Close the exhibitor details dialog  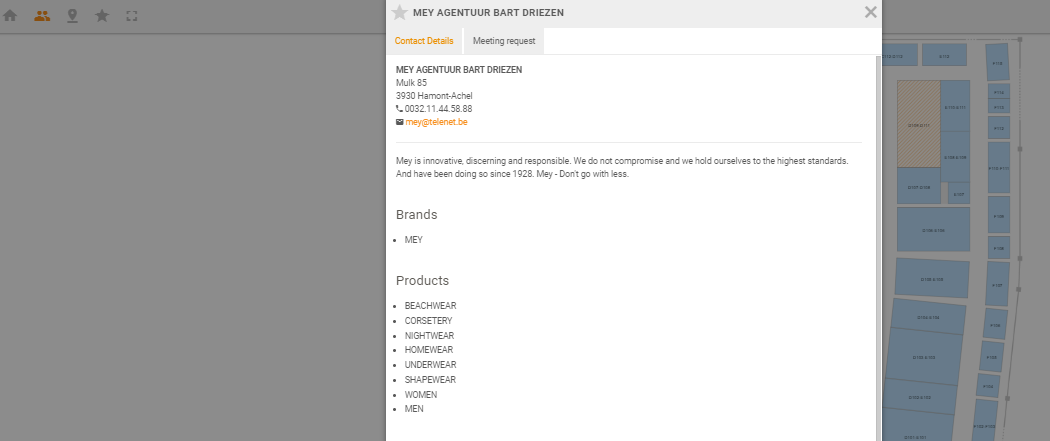(x=871, y=11)
